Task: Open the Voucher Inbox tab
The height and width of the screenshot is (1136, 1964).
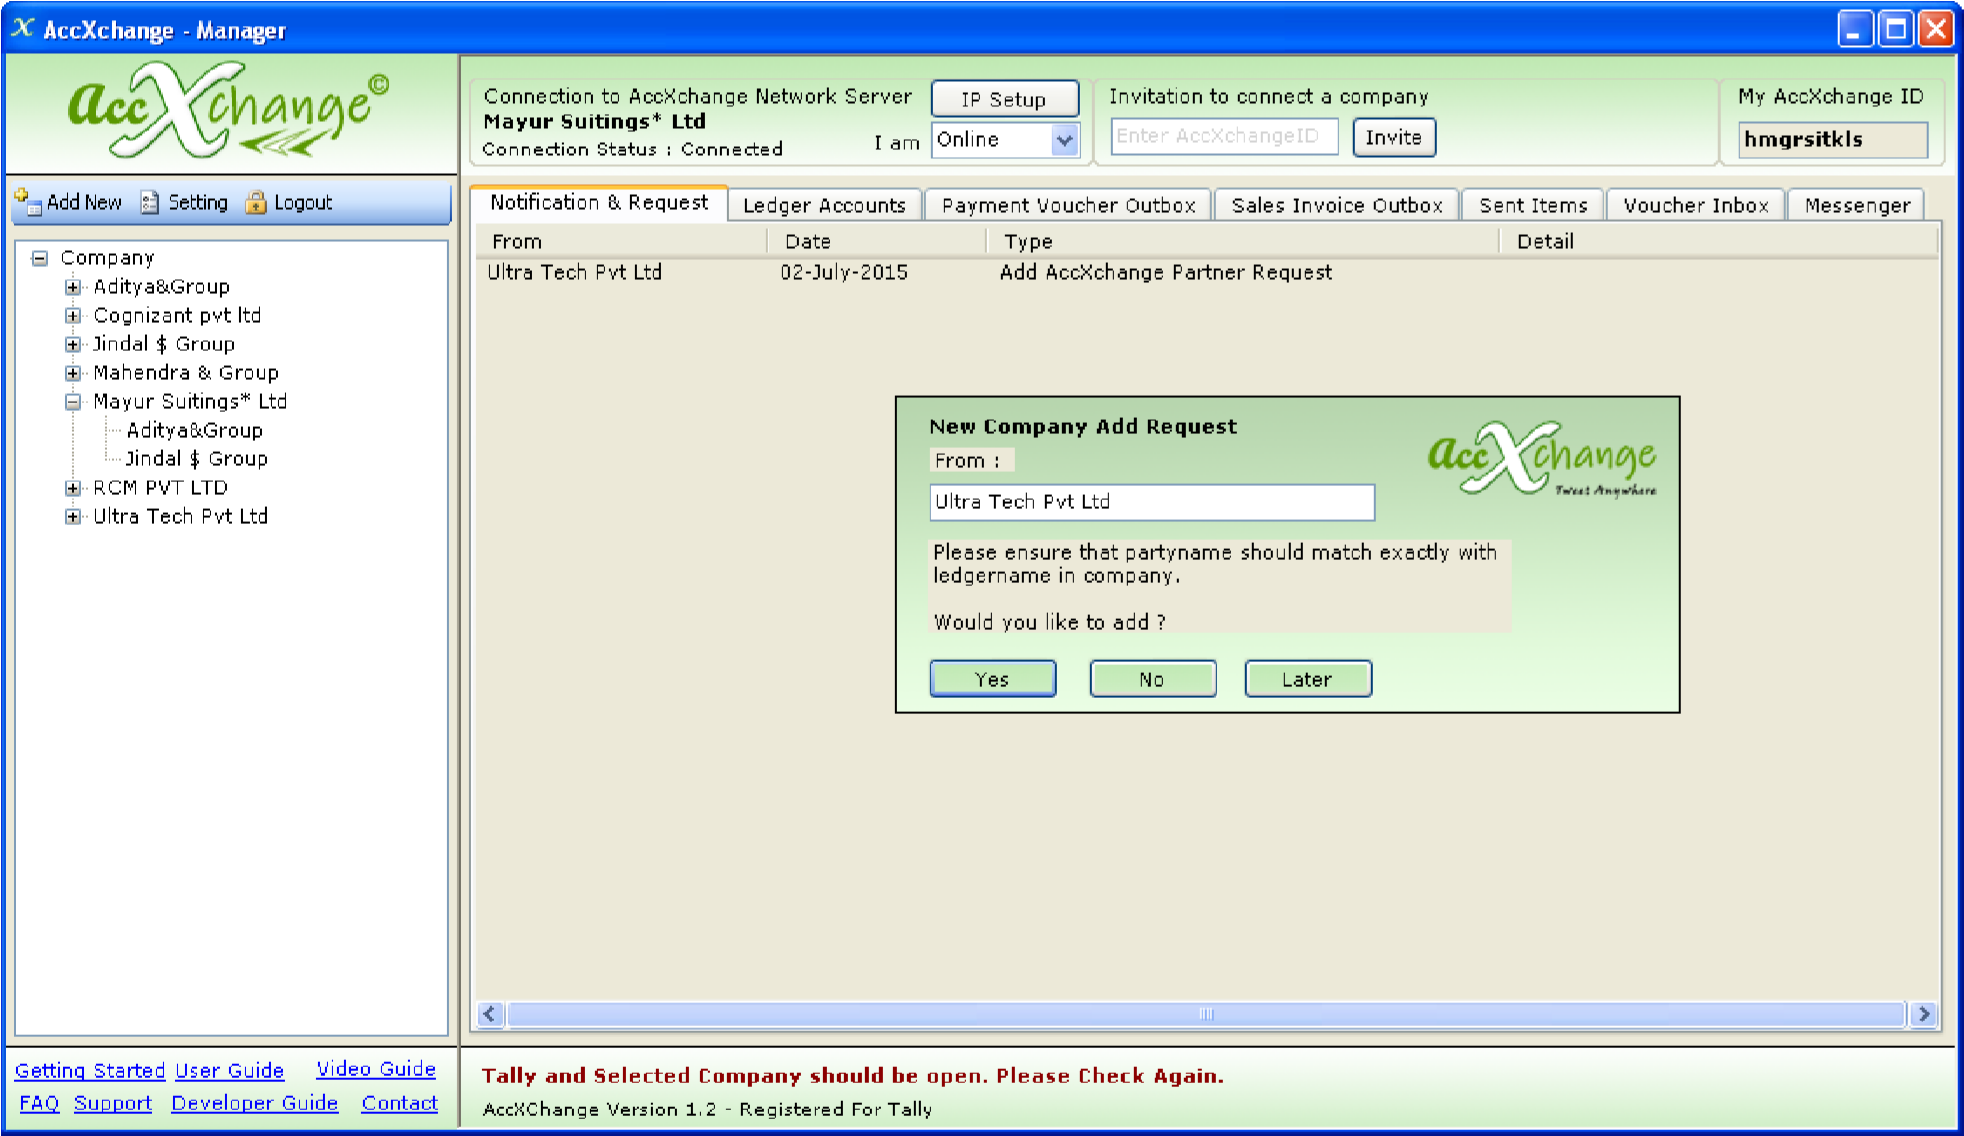Action: click(x=1695, y=205)
